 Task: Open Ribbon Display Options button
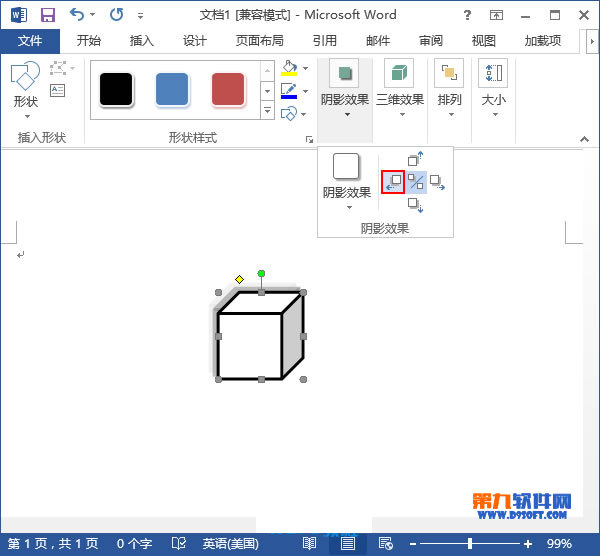[496, 15]
